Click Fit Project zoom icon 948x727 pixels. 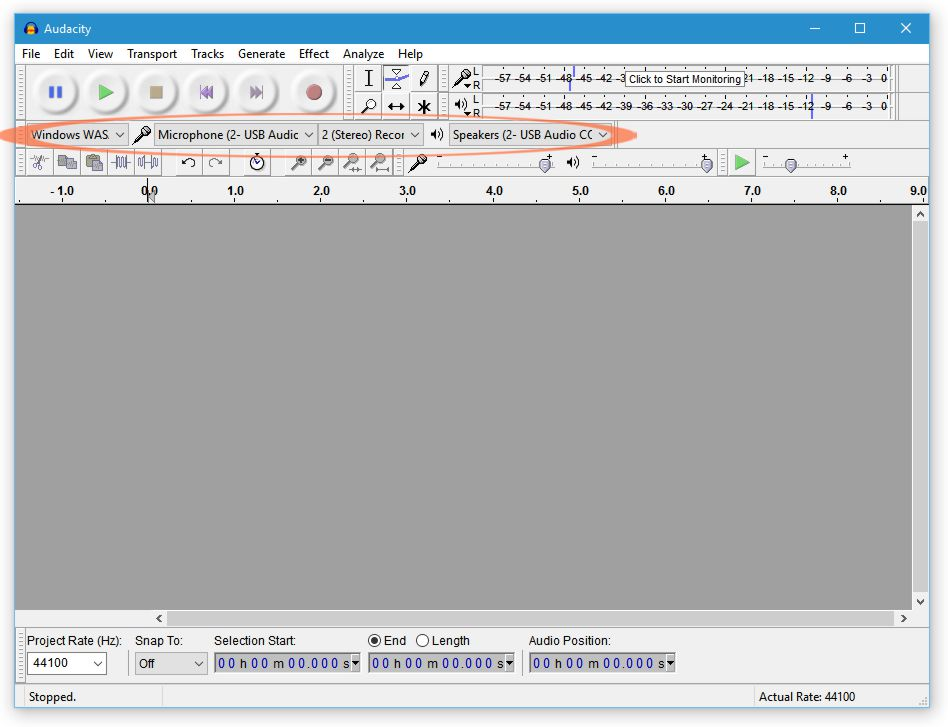[x=380, y=163]
